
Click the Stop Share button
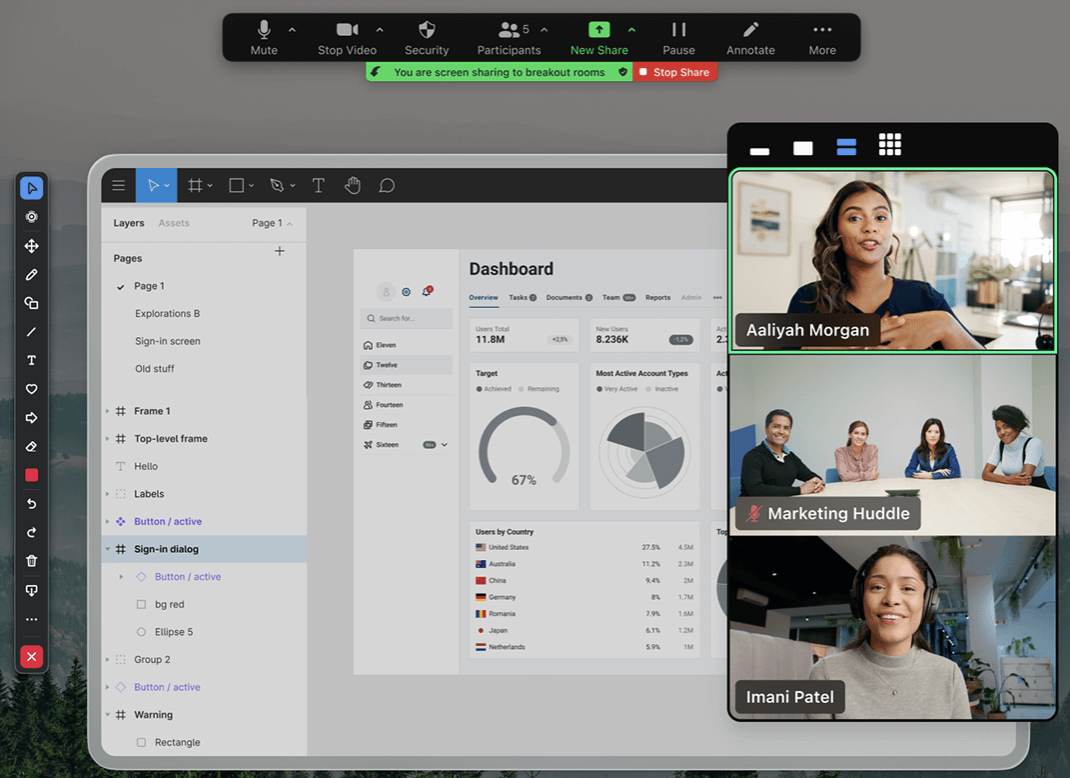675,72
